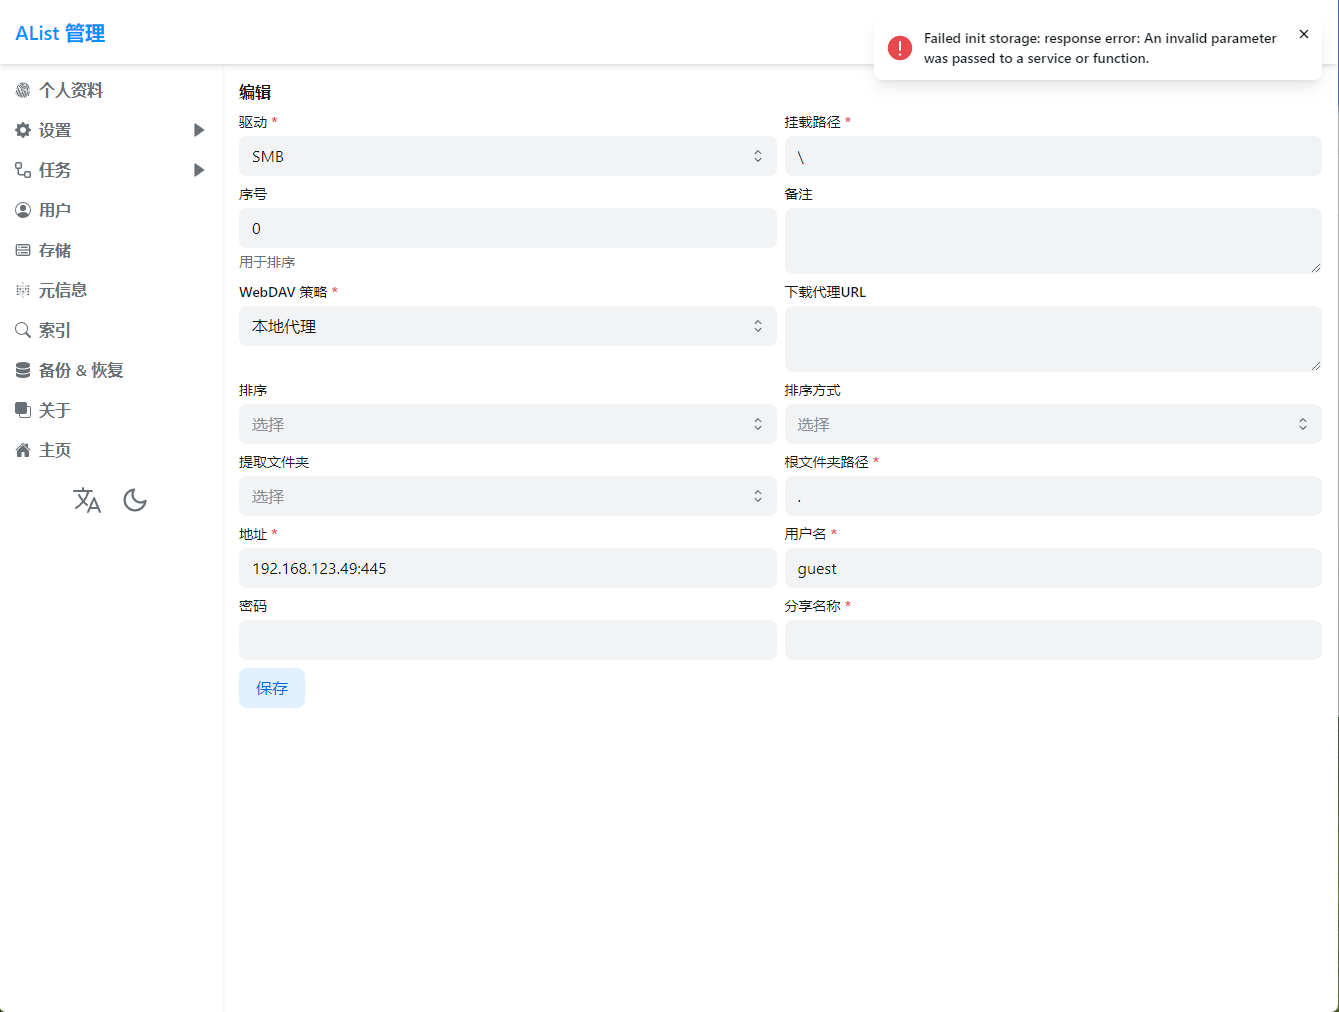Expand the 设置 submenu arrow
The image size is (1339, 1012).
(199, 130)
